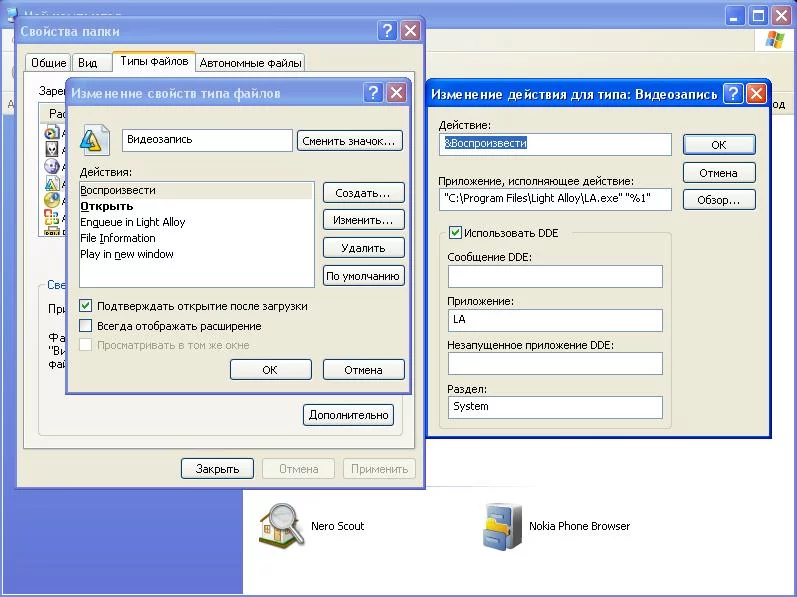
Task: Uncheck Подтверждать открытие после загрузки
Action: click(x=86, y=306)
